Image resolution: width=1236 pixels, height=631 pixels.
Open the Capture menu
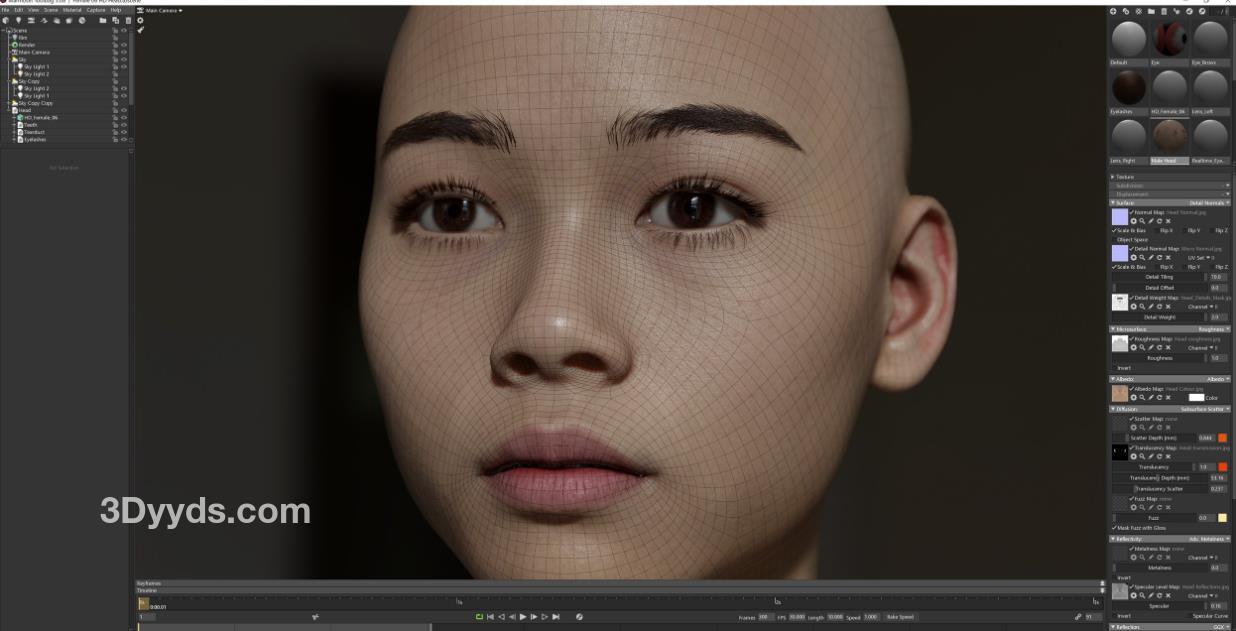(95, 10)
